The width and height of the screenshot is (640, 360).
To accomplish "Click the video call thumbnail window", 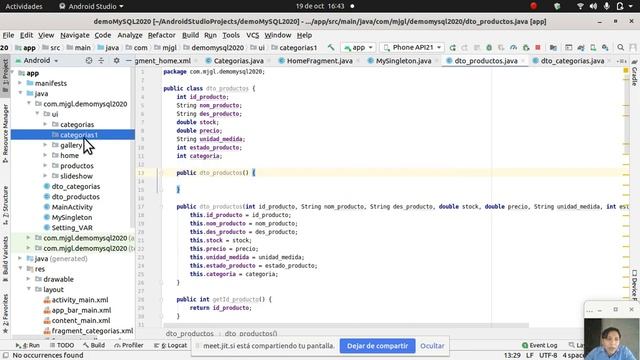I will (x=612, y=331).
